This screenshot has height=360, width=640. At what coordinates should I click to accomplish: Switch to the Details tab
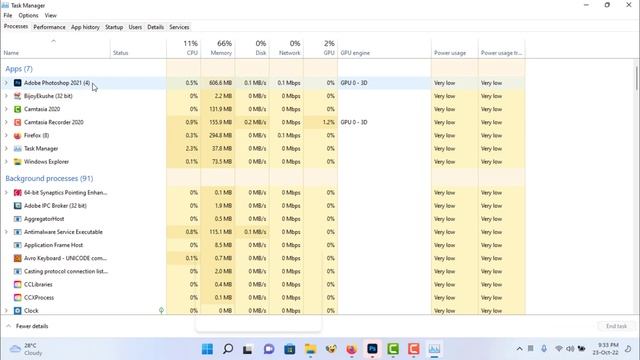coord(156,27)
